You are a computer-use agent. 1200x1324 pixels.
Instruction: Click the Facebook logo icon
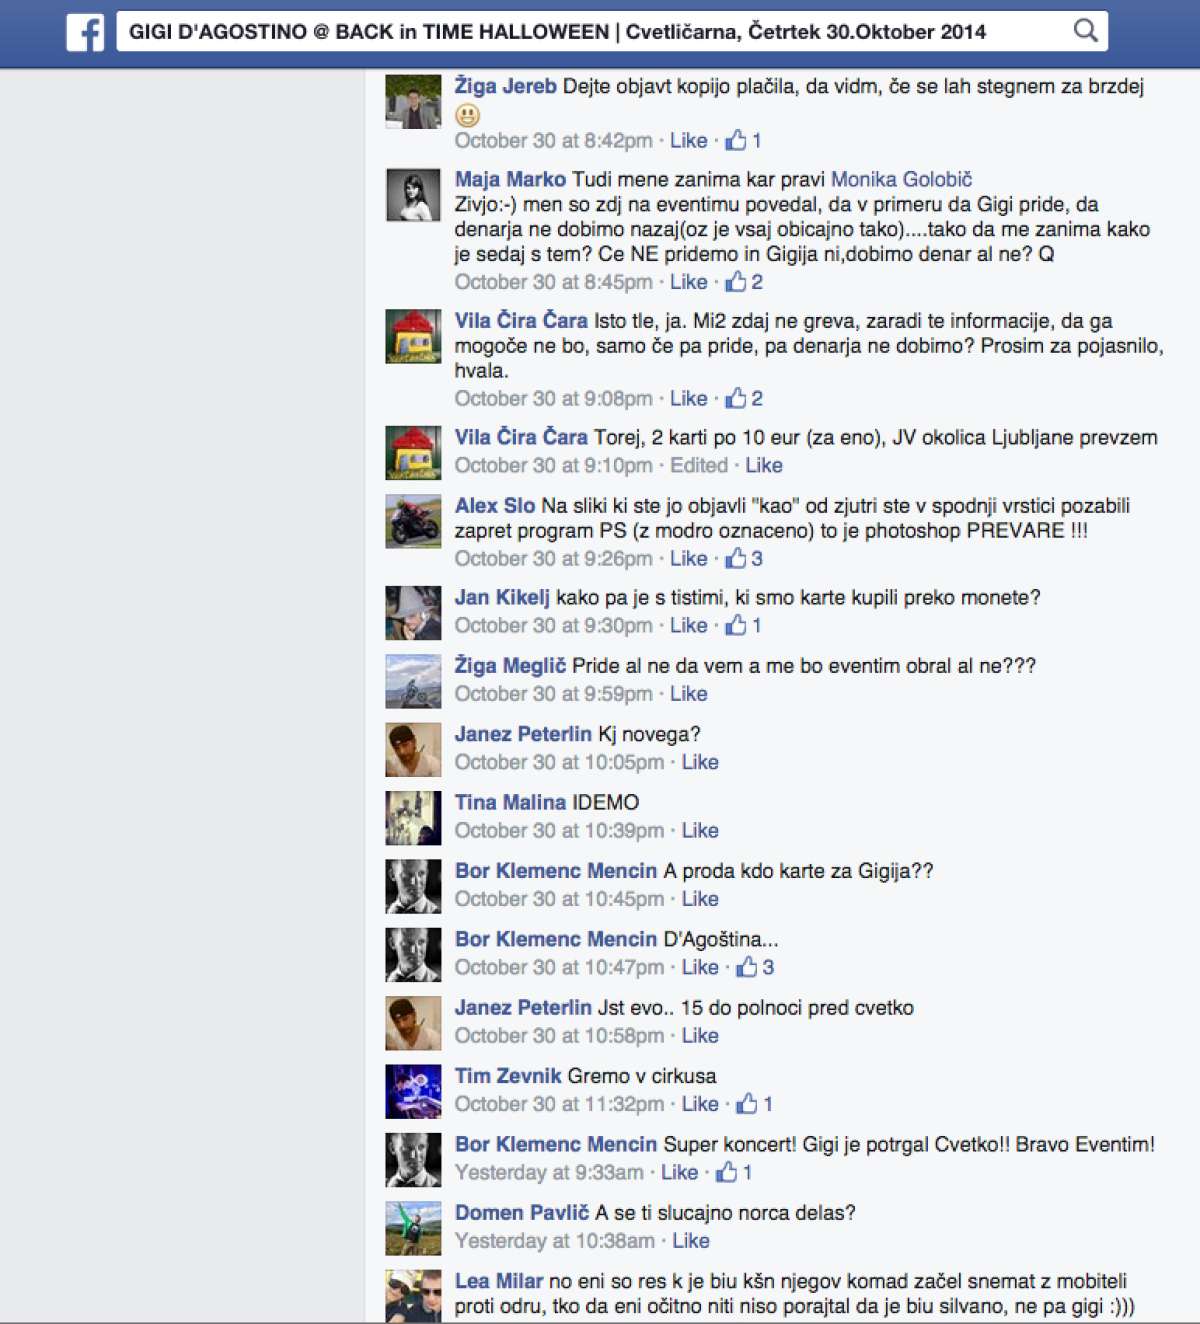pos(85,32)
